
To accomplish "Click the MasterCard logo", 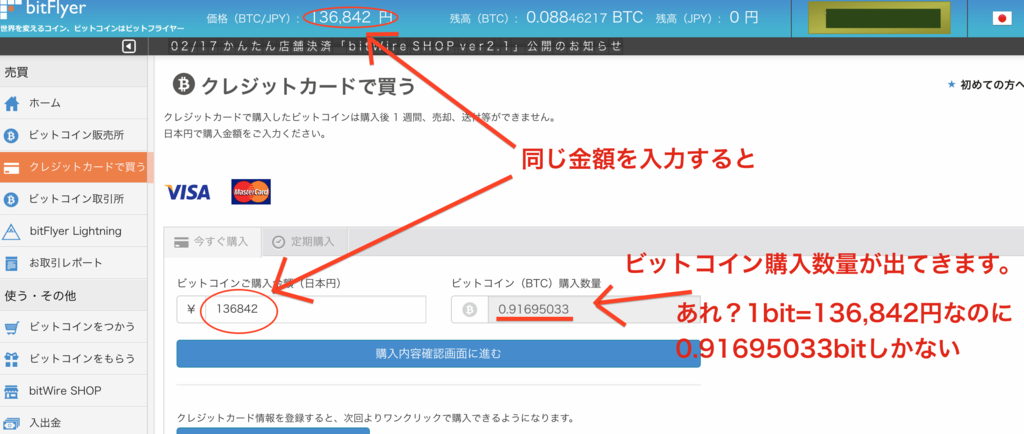I will click(251, 192).
